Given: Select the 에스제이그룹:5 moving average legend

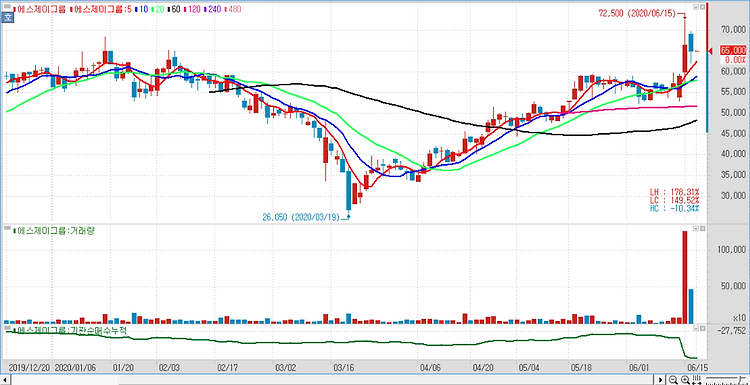Looking at the screenshot, I should [x=100, y=9].
